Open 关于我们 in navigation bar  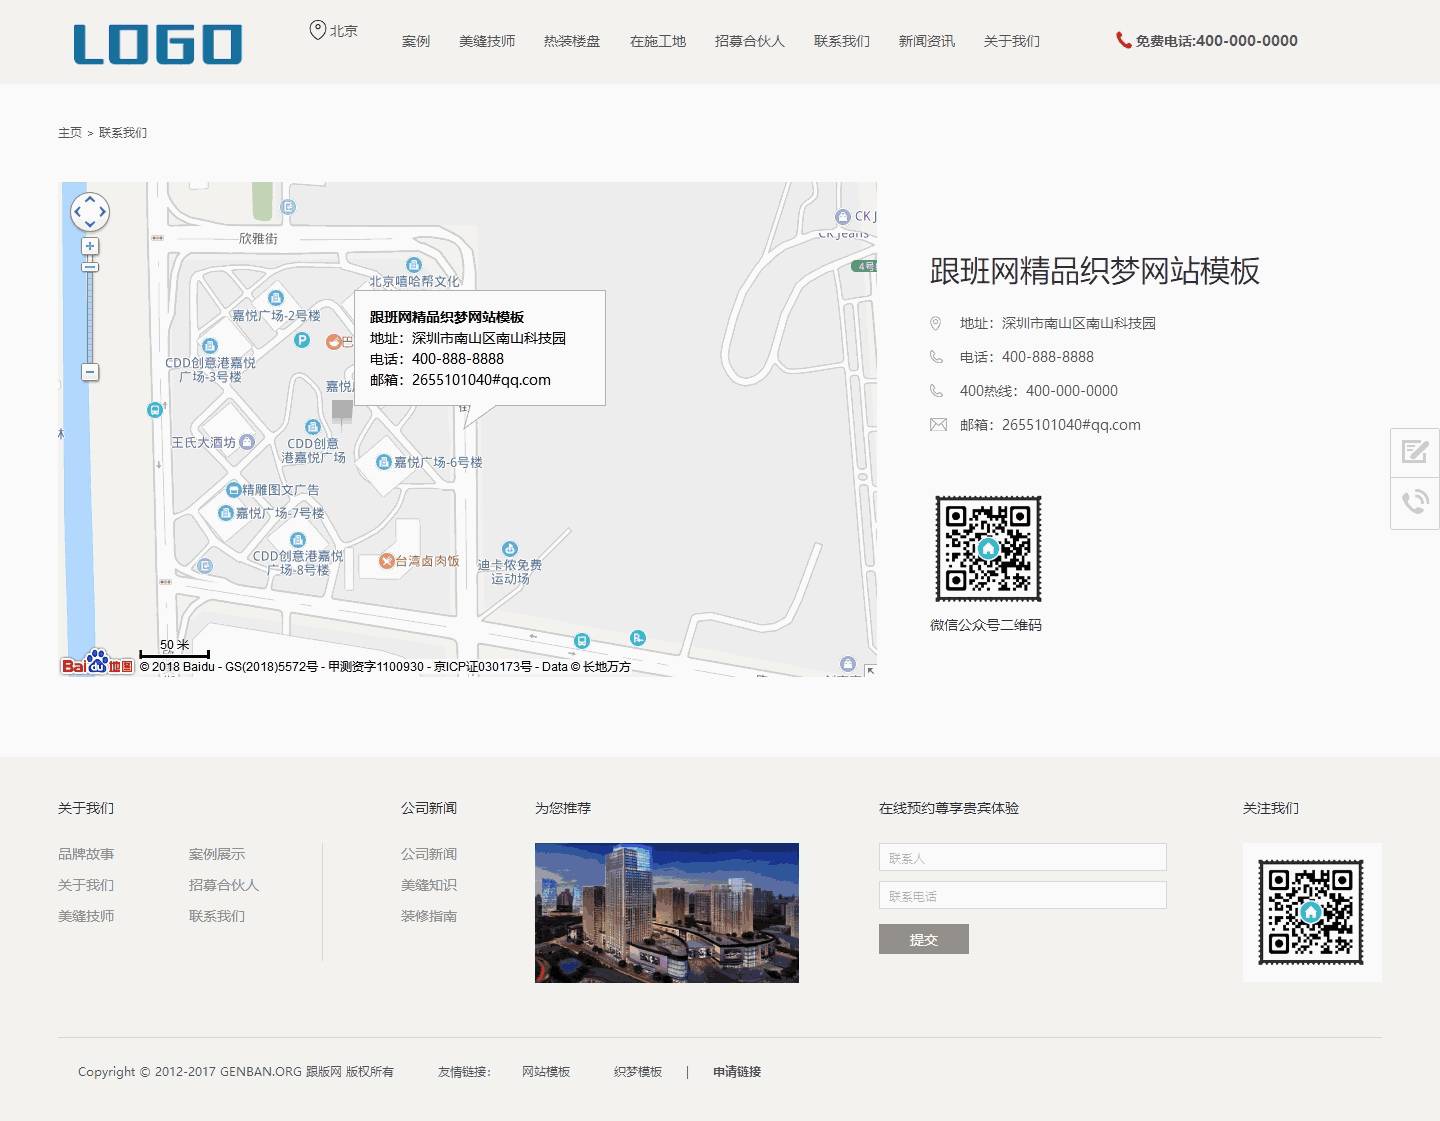coord(1012,41)
